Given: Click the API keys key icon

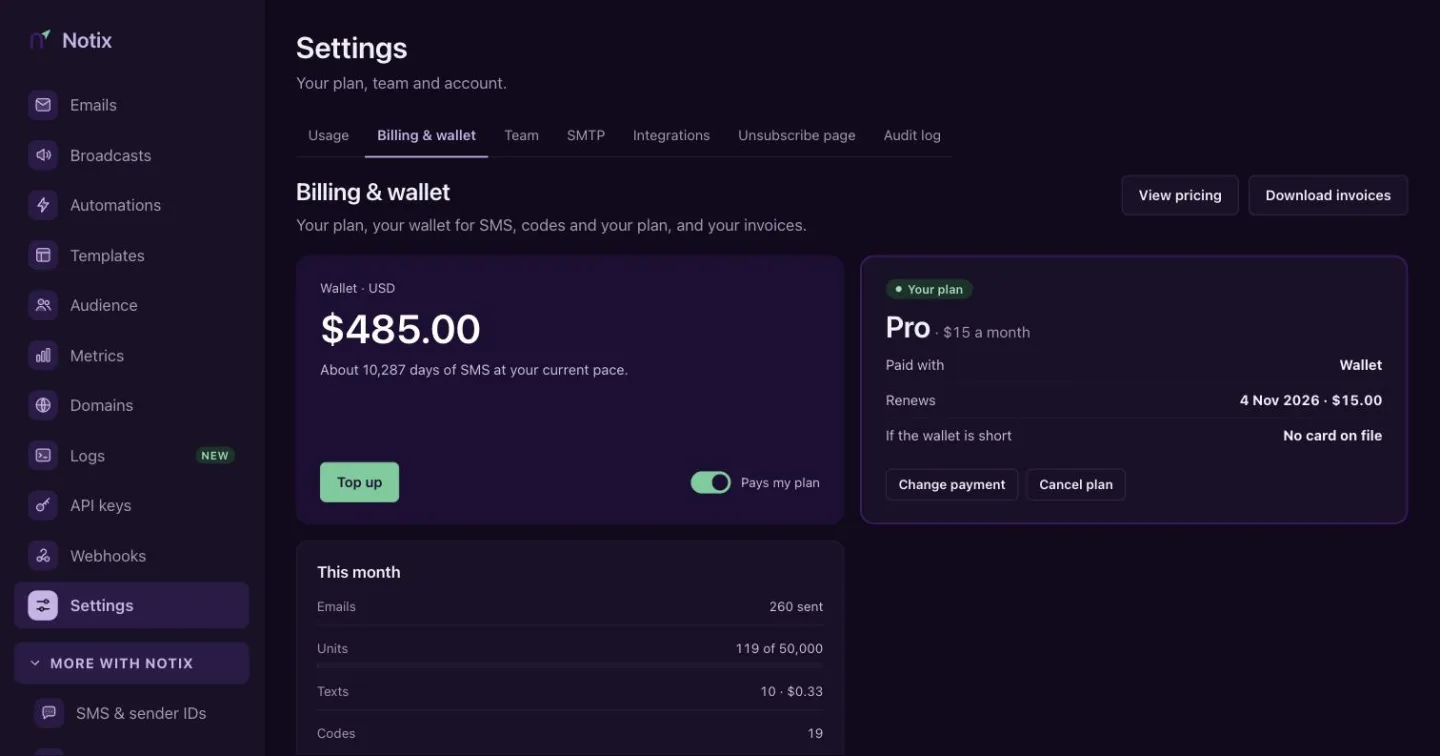Looking at the screenshot, I should [x=43, y=505].
